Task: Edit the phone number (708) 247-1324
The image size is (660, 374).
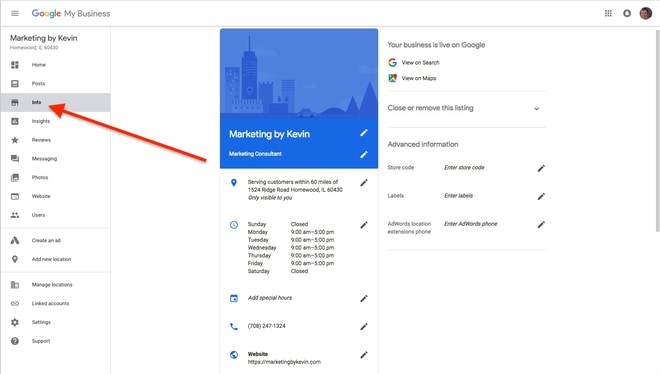Action: click(x=364, y=327)
